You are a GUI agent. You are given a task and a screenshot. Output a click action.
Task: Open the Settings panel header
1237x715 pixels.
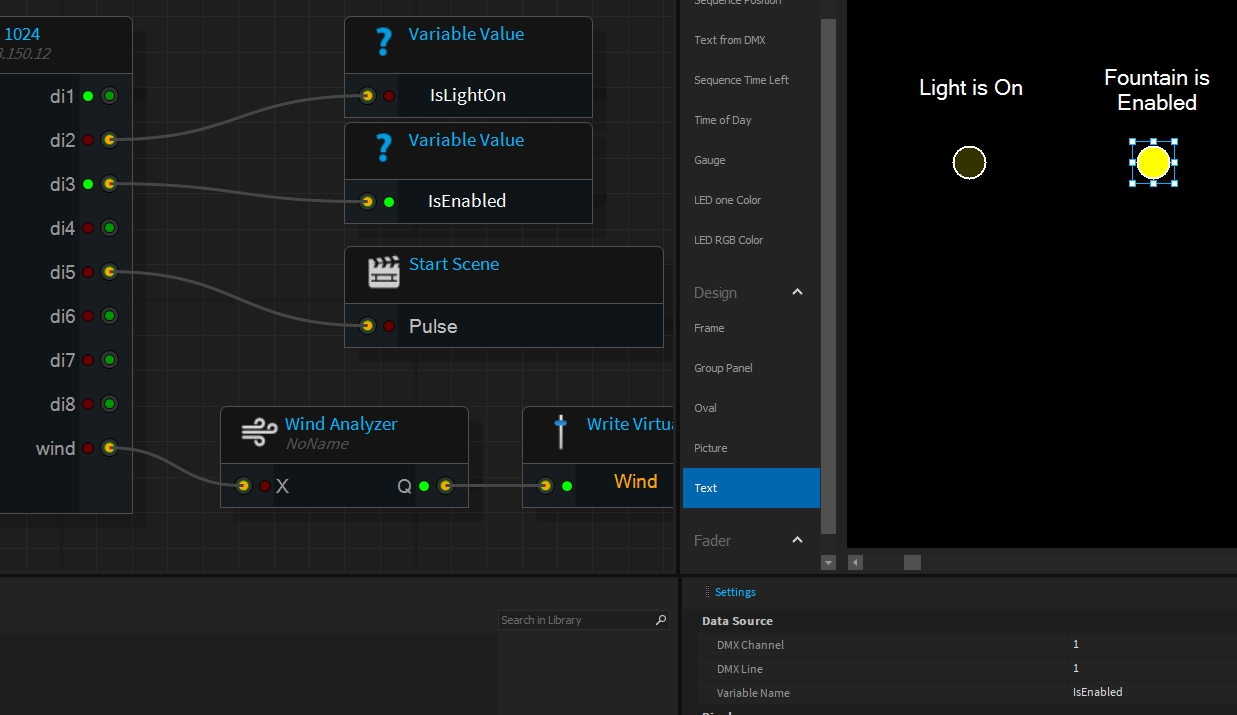click(735, 592)
